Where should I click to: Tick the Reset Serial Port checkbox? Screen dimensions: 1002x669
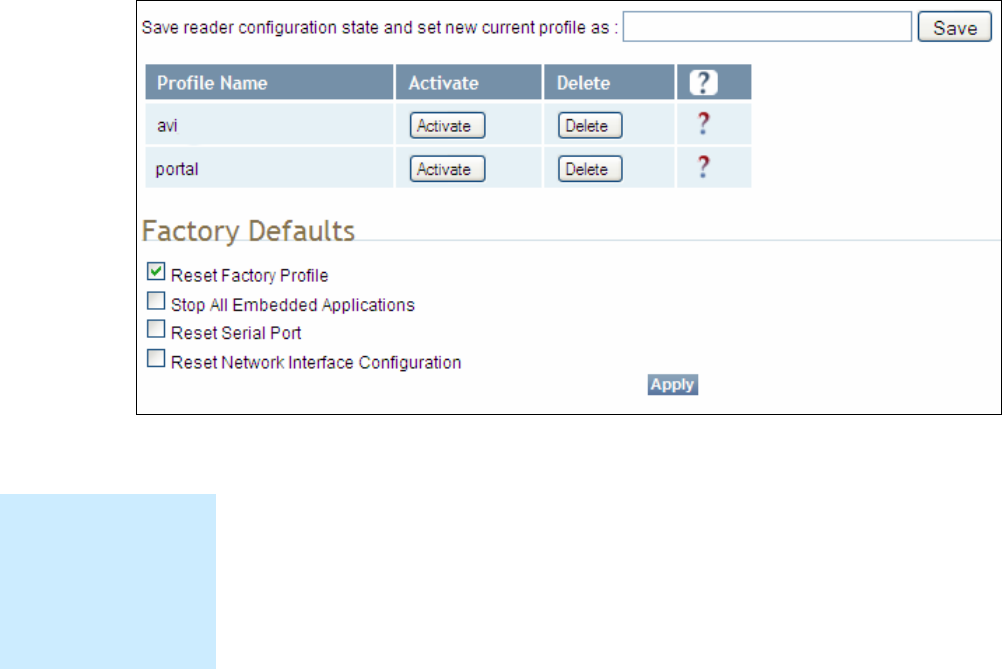coord(156,329)
